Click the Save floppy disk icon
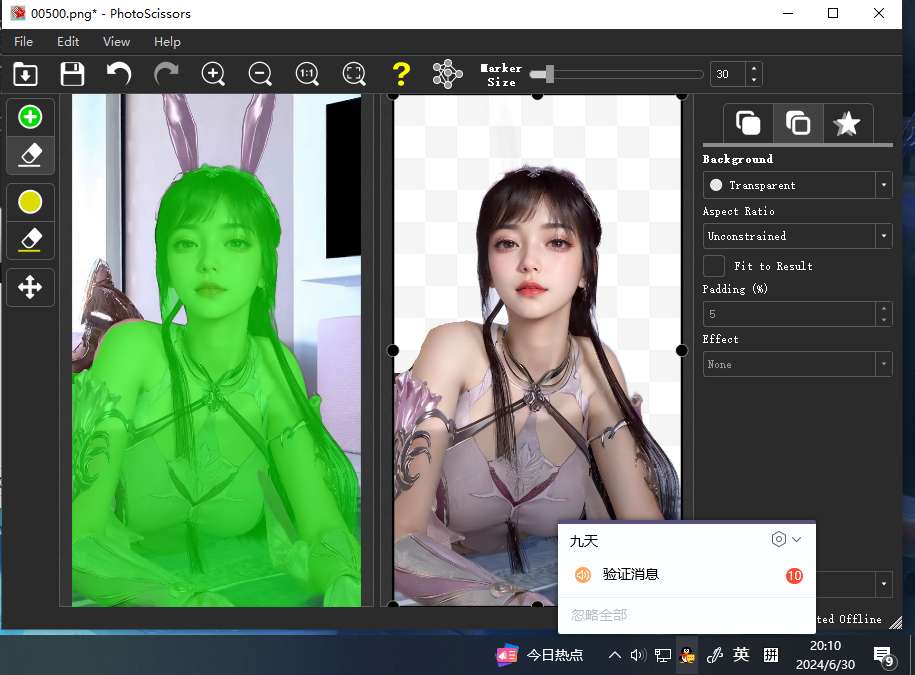The width and height of the screenshot is (915, 675). (72, 74)
